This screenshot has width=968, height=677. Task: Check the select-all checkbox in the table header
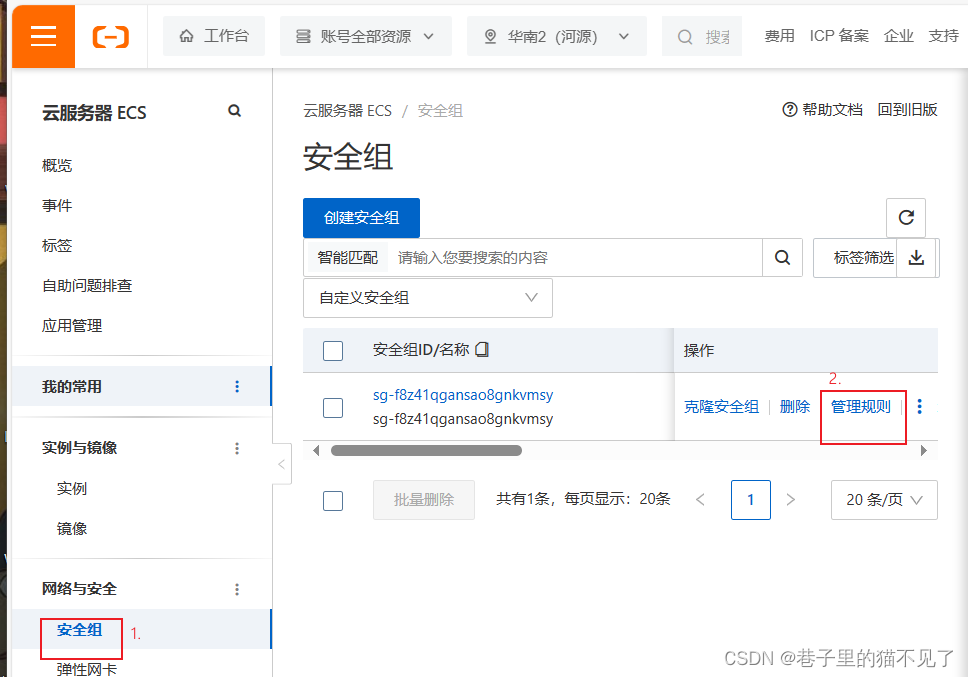coord(334,350)
